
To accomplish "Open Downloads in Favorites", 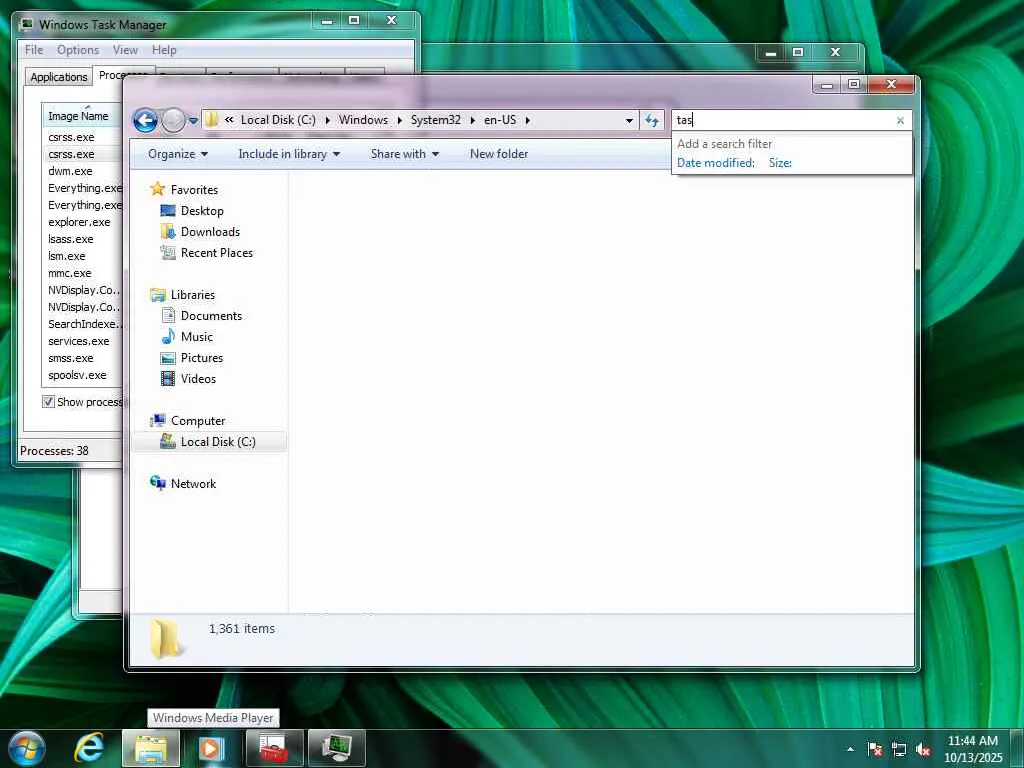I will click(x=210, y=232).
